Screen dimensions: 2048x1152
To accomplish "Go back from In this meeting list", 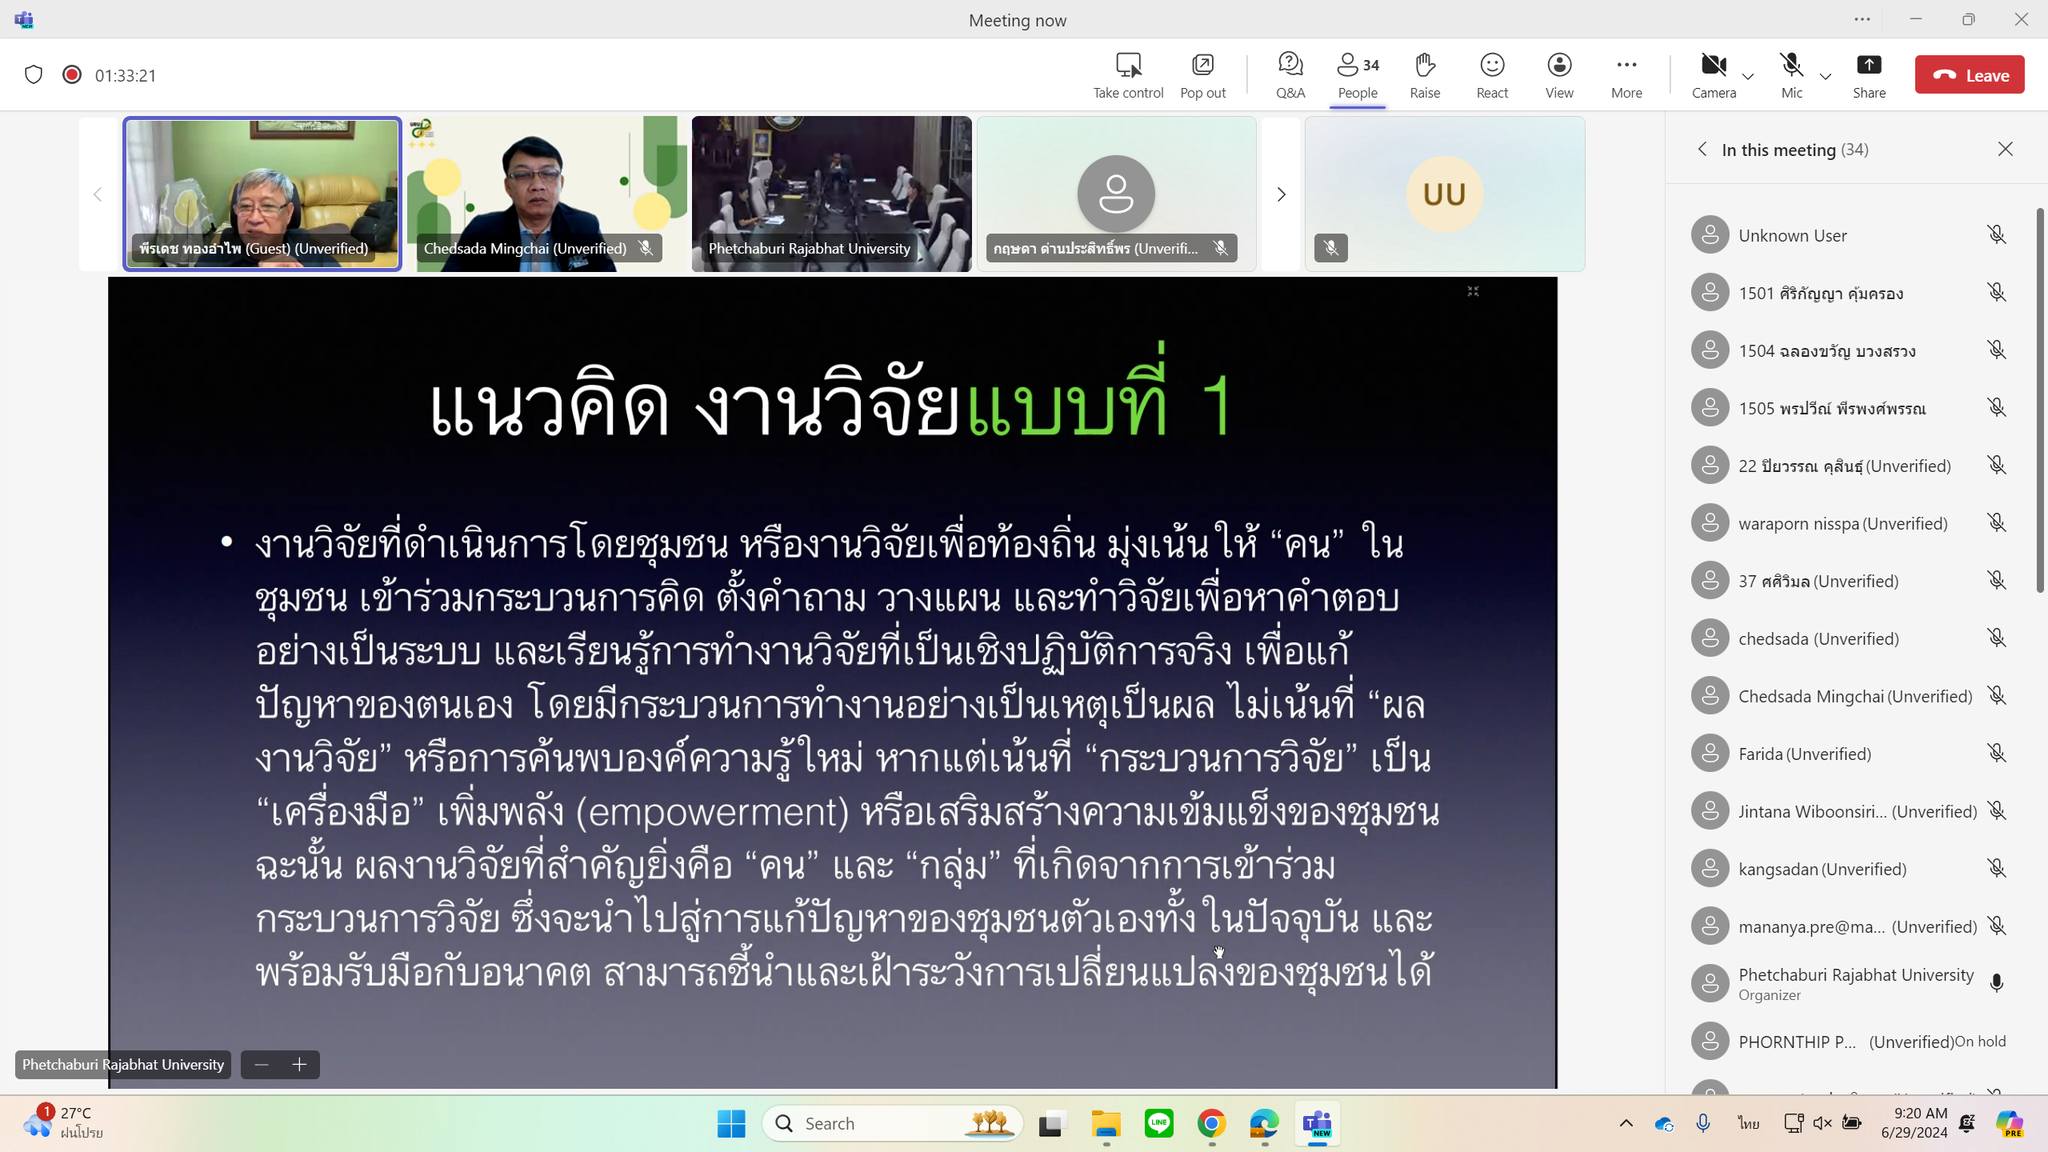I will [x=1702, y=149].
